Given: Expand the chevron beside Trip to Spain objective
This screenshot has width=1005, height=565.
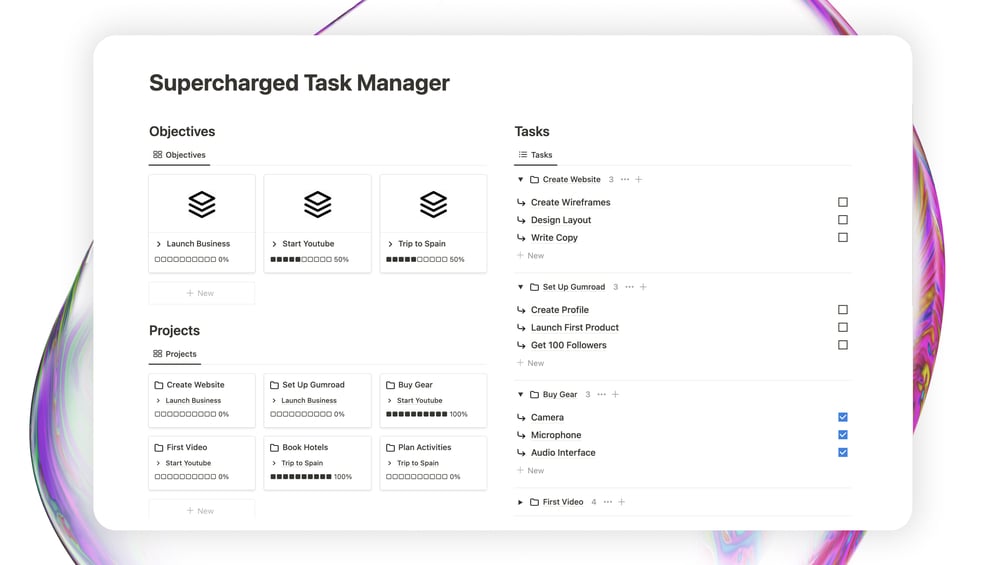Looking at the screenshot, I should coord(390,244).
